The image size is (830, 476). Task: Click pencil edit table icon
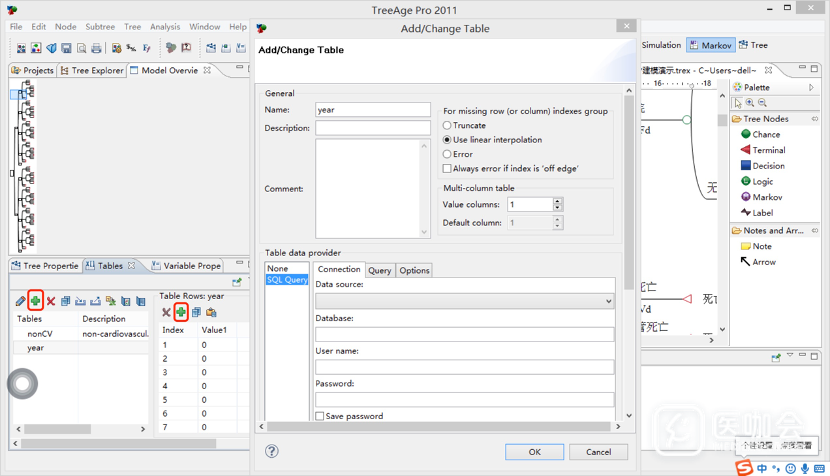pyautogui.click(x=20, y=301)
